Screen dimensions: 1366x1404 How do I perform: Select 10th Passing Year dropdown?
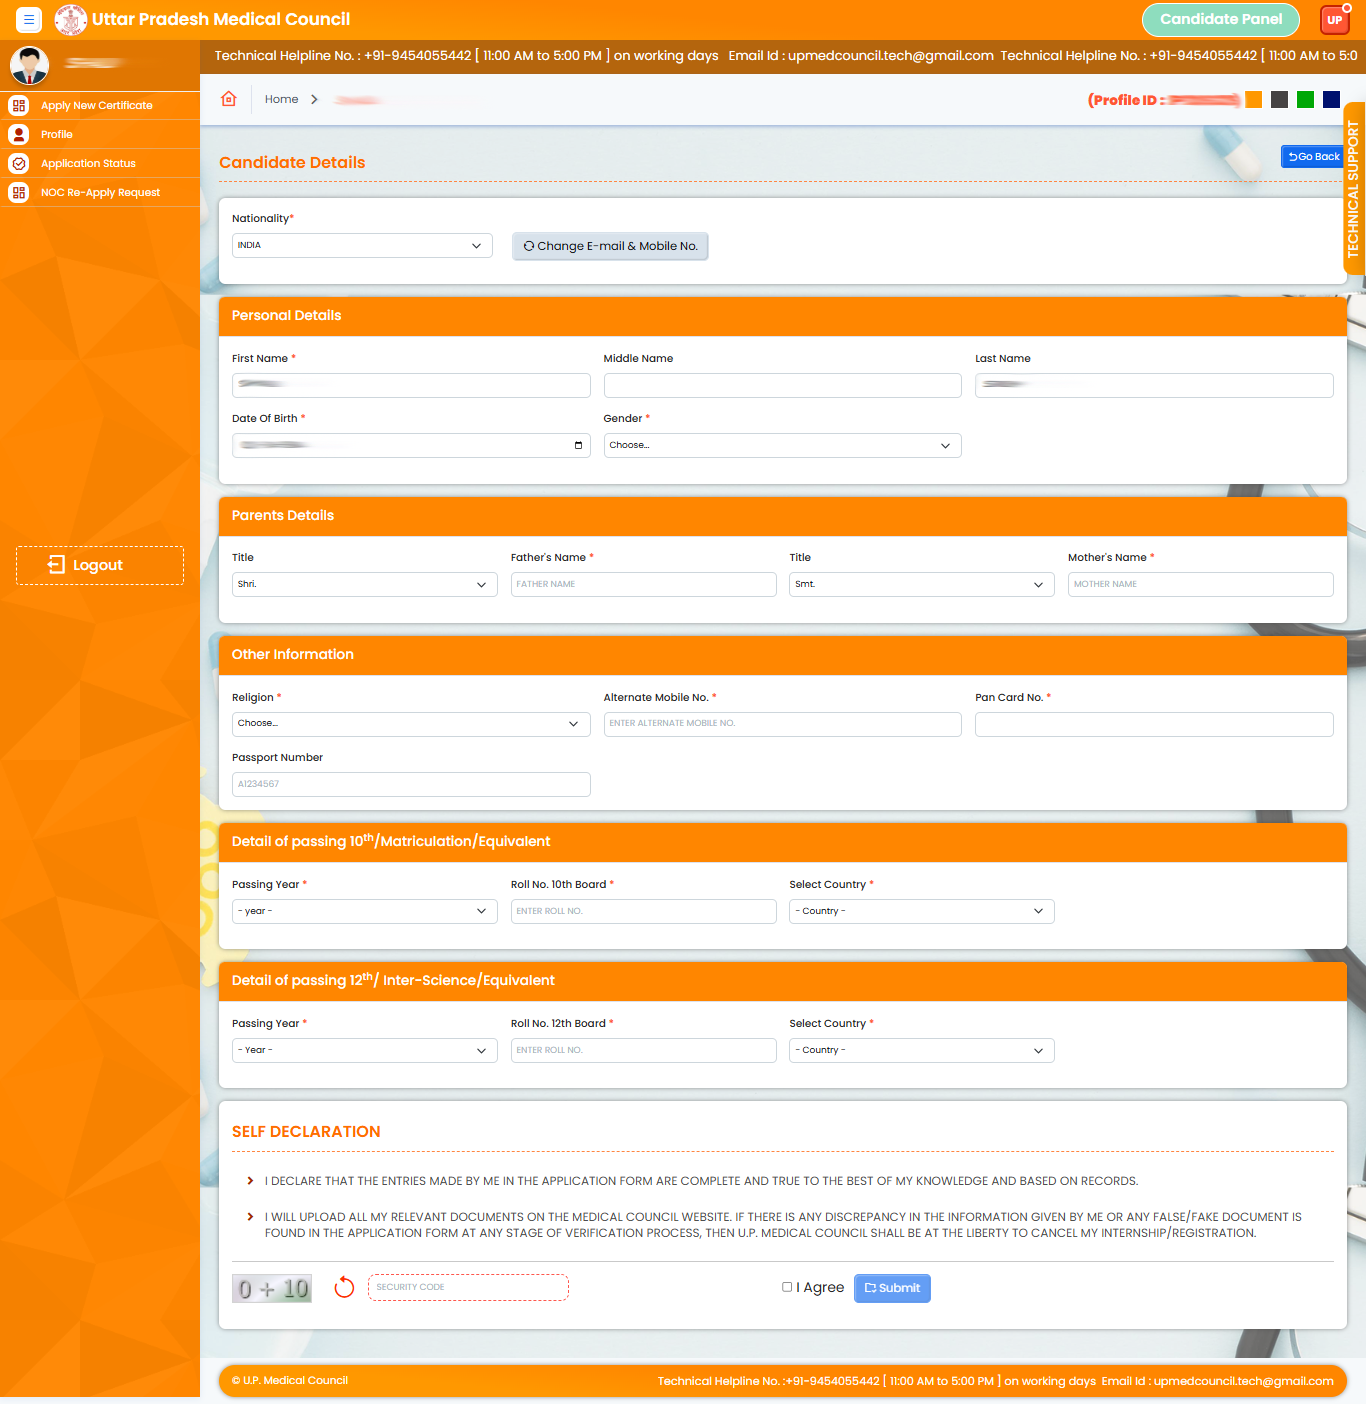coord(364,911)
